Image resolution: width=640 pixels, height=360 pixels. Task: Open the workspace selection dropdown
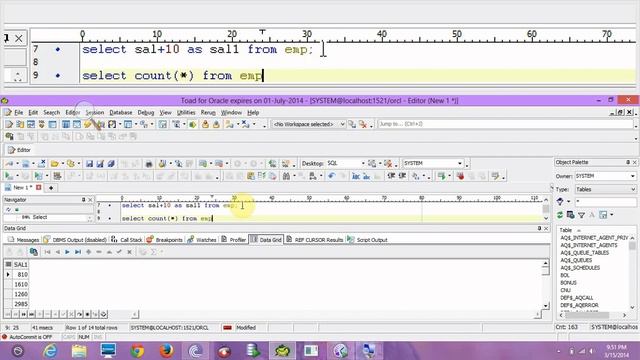pos(342,124)
